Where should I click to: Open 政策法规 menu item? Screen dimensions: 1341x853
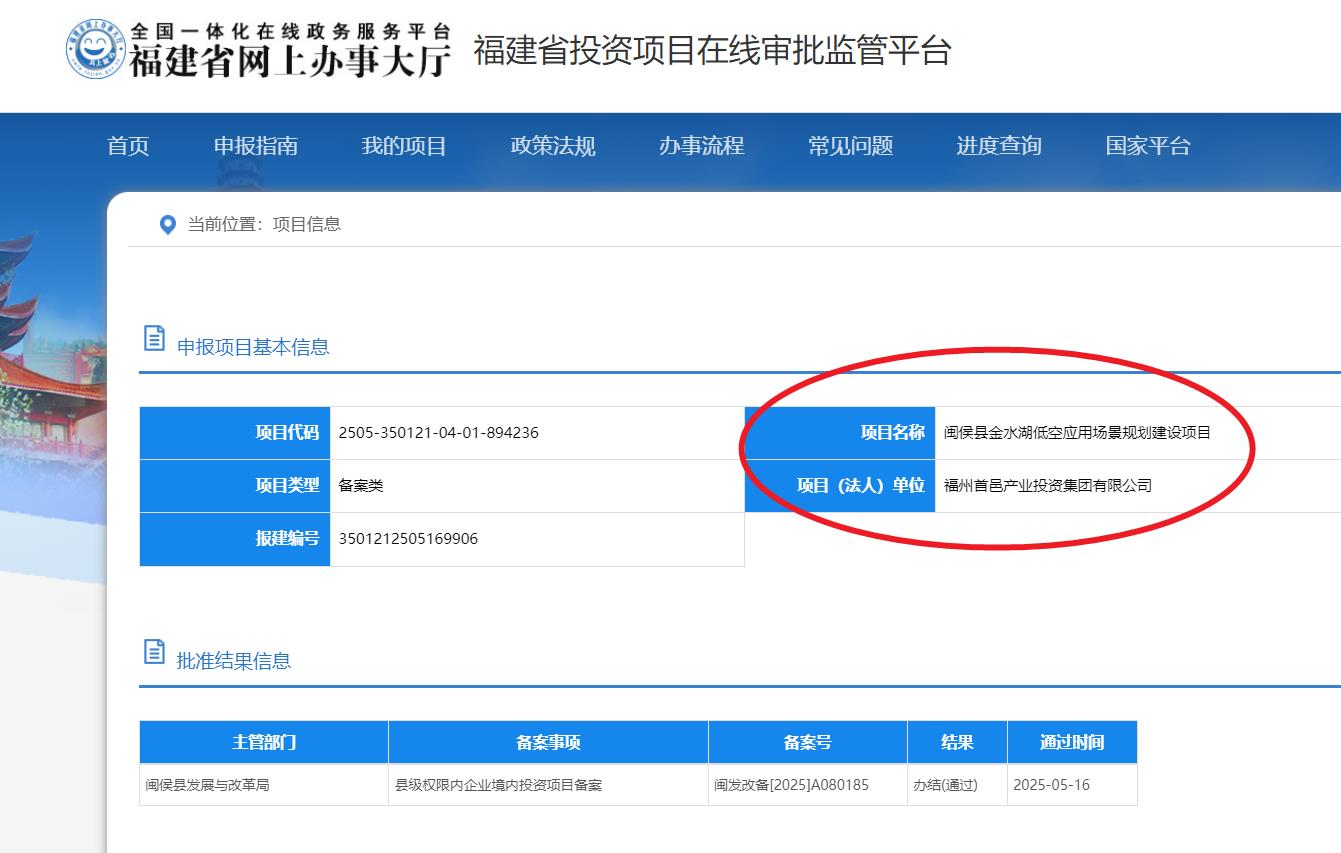(553, 146)
